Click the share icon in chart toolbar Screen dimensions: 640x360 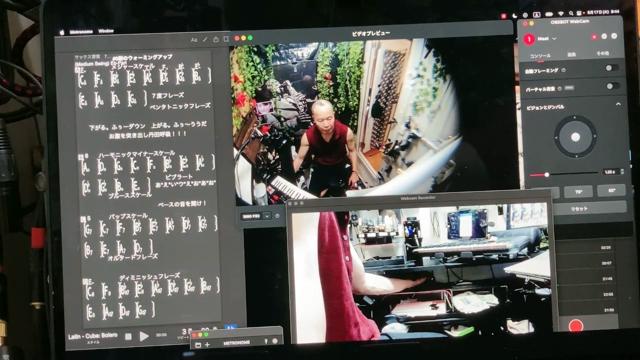(216, 39)
